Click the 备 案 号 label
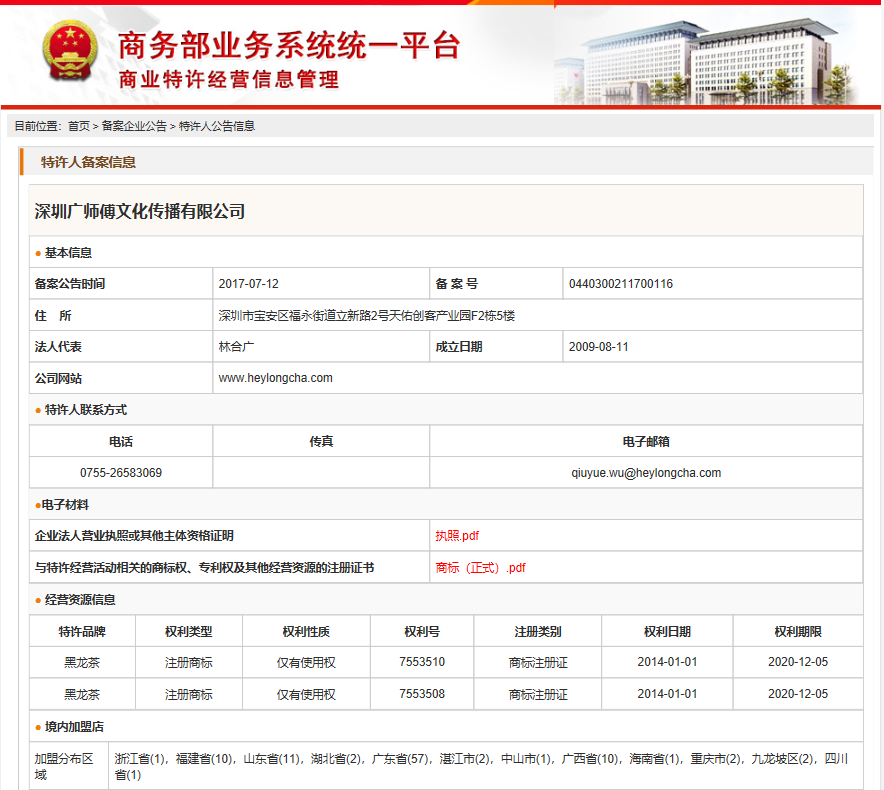884x790 pixels. tap(457, 284)
